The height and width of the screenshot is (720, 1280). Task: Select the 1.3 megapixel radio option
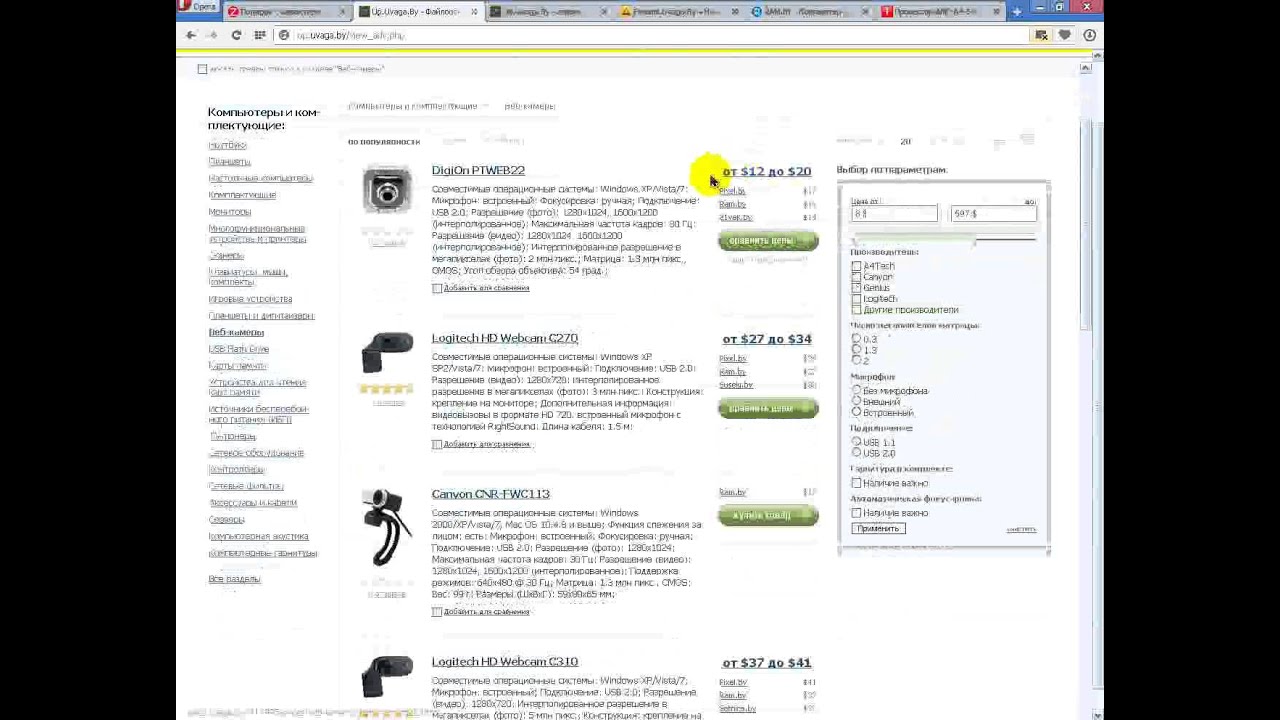(856, 350)
